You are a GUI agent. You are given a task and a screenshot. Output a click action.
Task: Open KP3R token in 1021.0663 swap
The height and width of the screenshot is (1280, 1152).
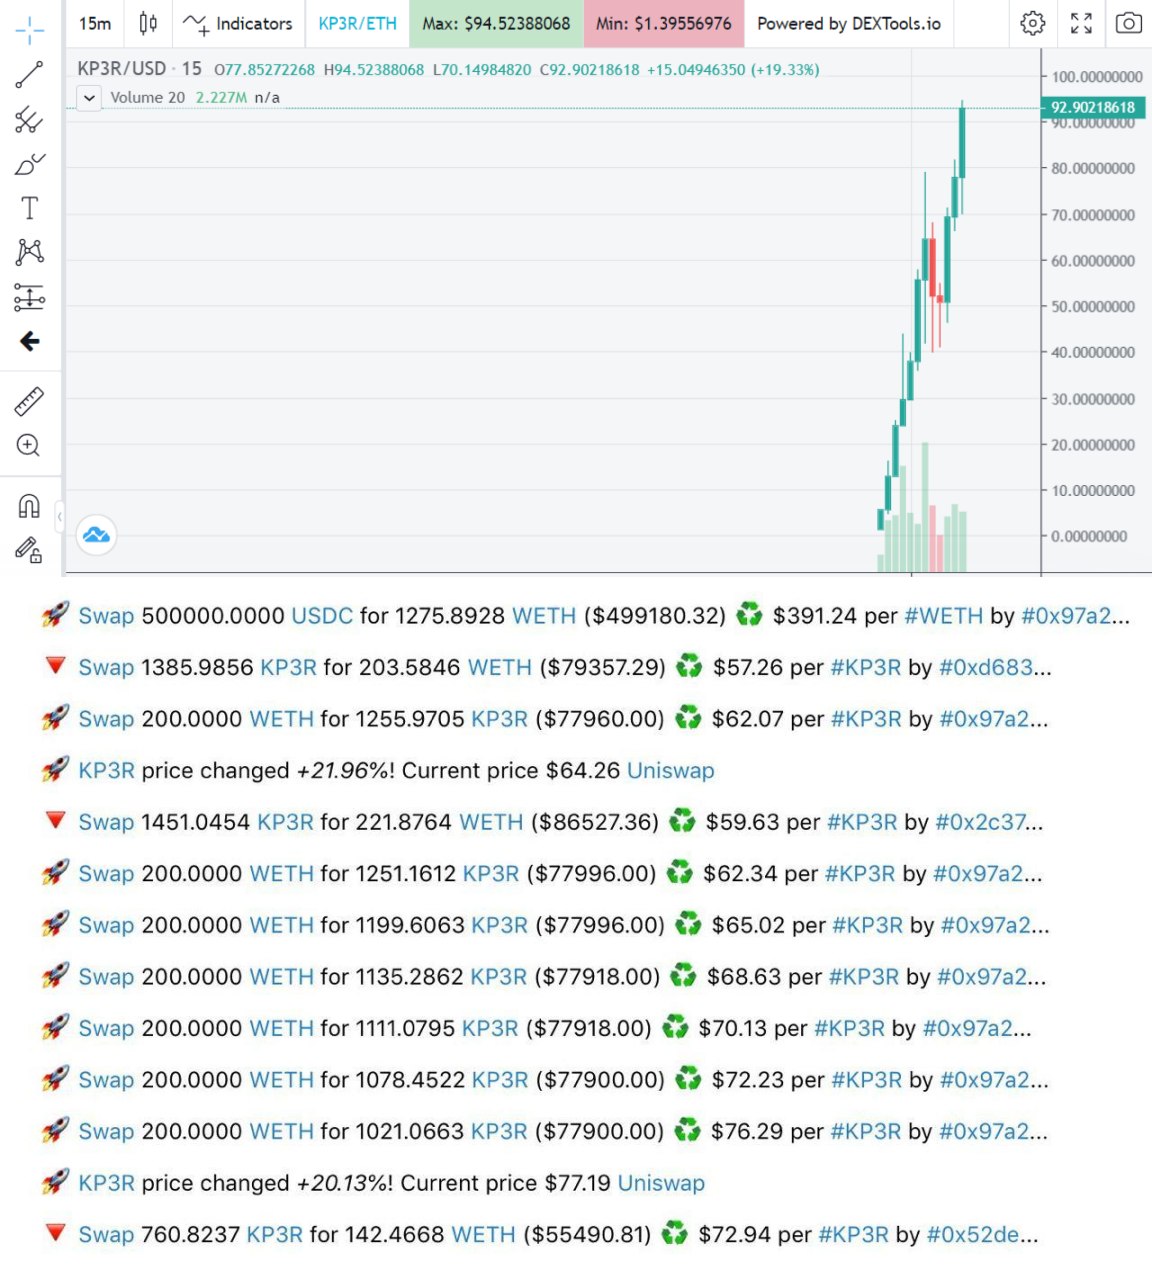tap(499, 1131)
